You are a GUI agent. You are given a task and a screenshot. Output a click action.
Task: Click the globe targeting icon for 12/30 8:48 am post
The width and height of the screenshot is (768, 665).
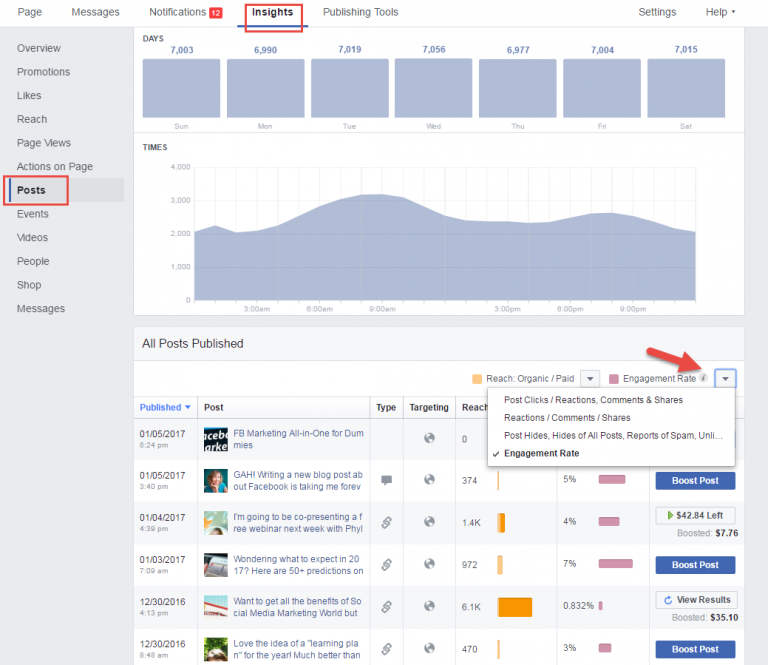(429, 648)
